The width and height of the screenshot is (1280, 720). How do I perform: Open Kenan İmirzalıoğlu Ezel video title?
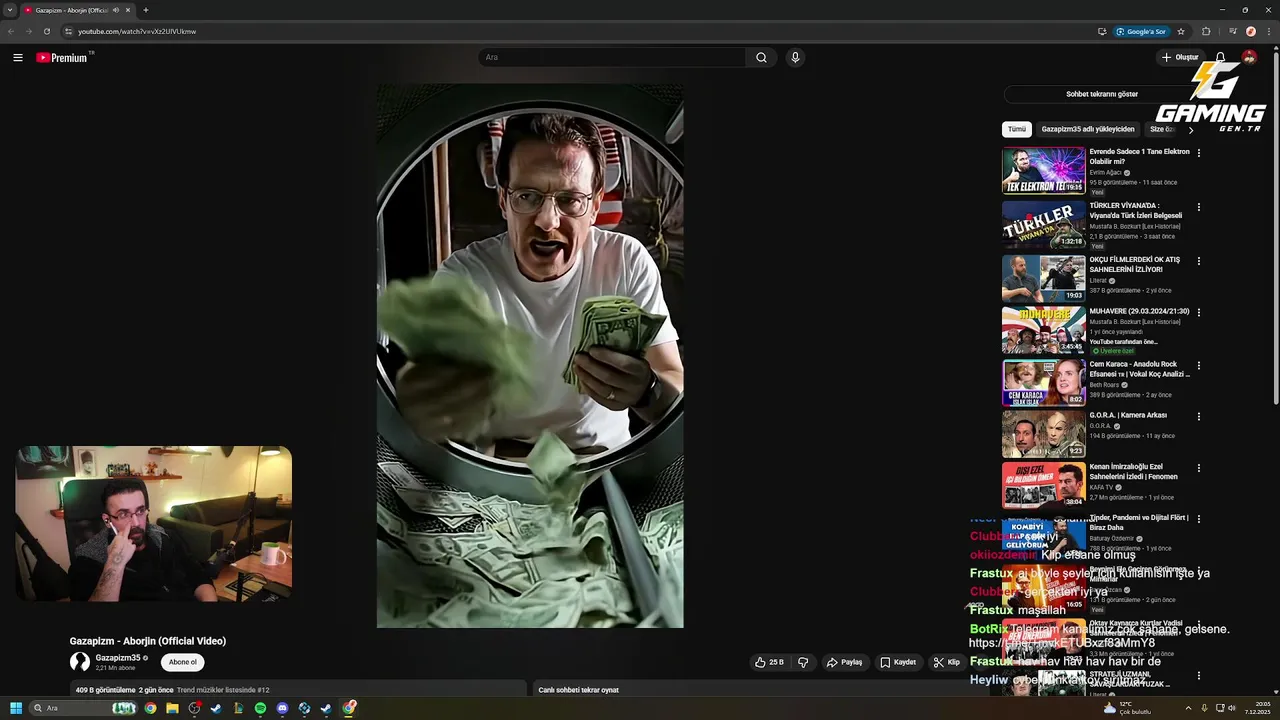(1133, 471)
